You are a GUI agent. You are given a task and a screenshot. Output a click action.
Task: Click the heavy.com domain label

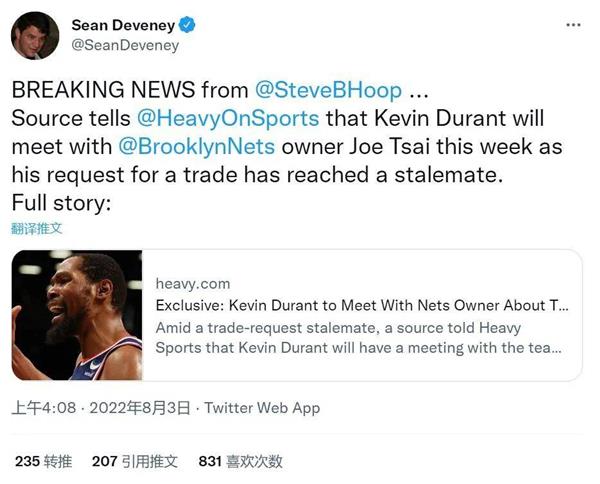pos(193,284)
